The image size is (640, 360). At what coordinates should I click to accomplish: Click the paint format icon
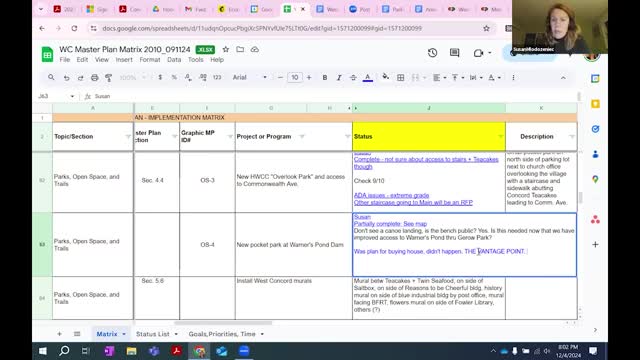109,78
